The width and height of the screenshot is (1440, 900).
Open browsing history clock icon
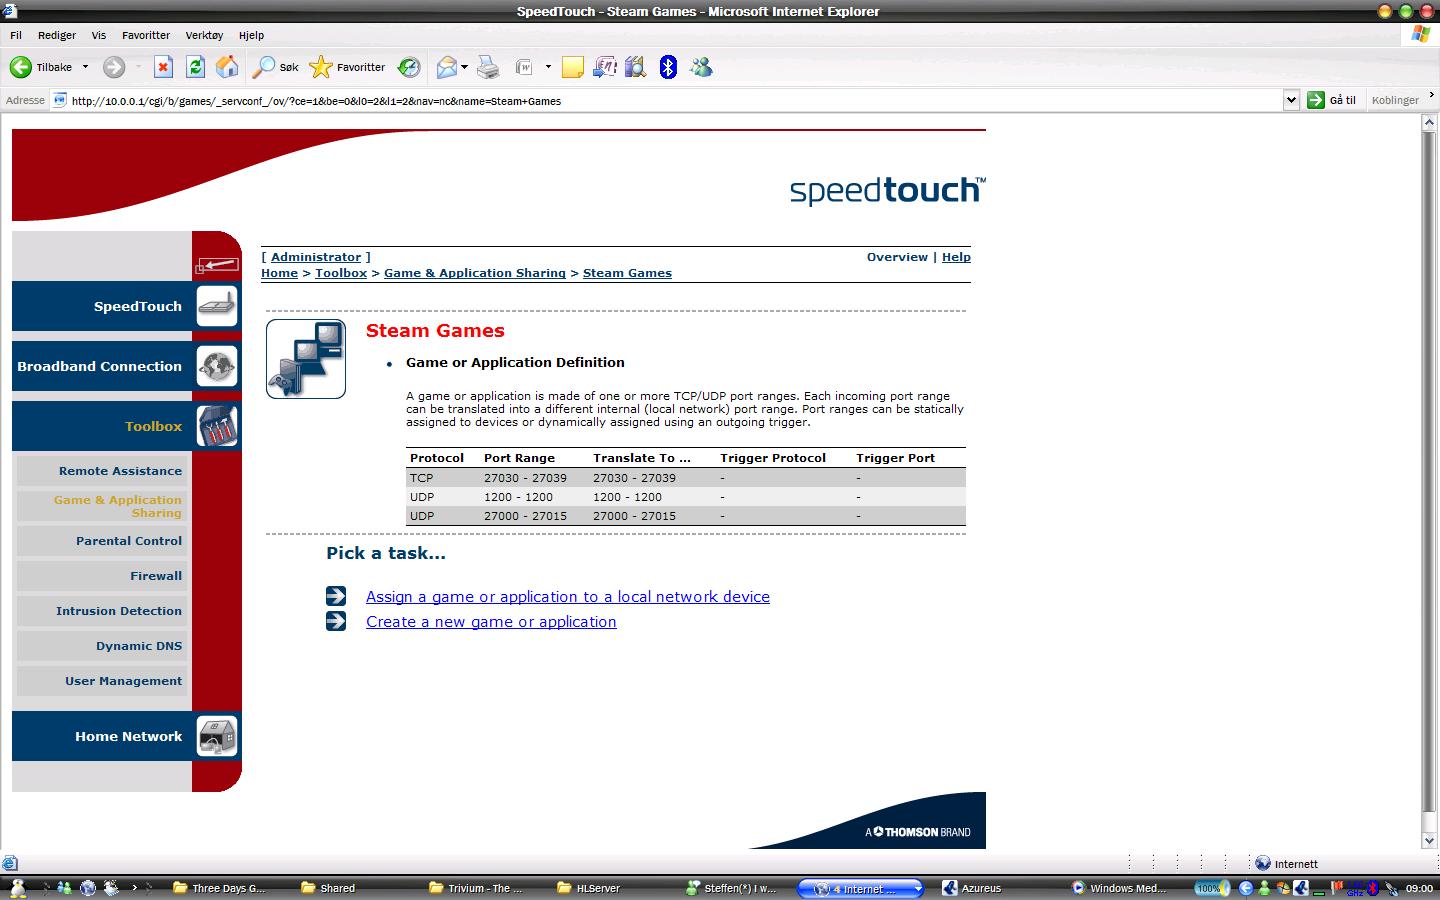(409, 67)
